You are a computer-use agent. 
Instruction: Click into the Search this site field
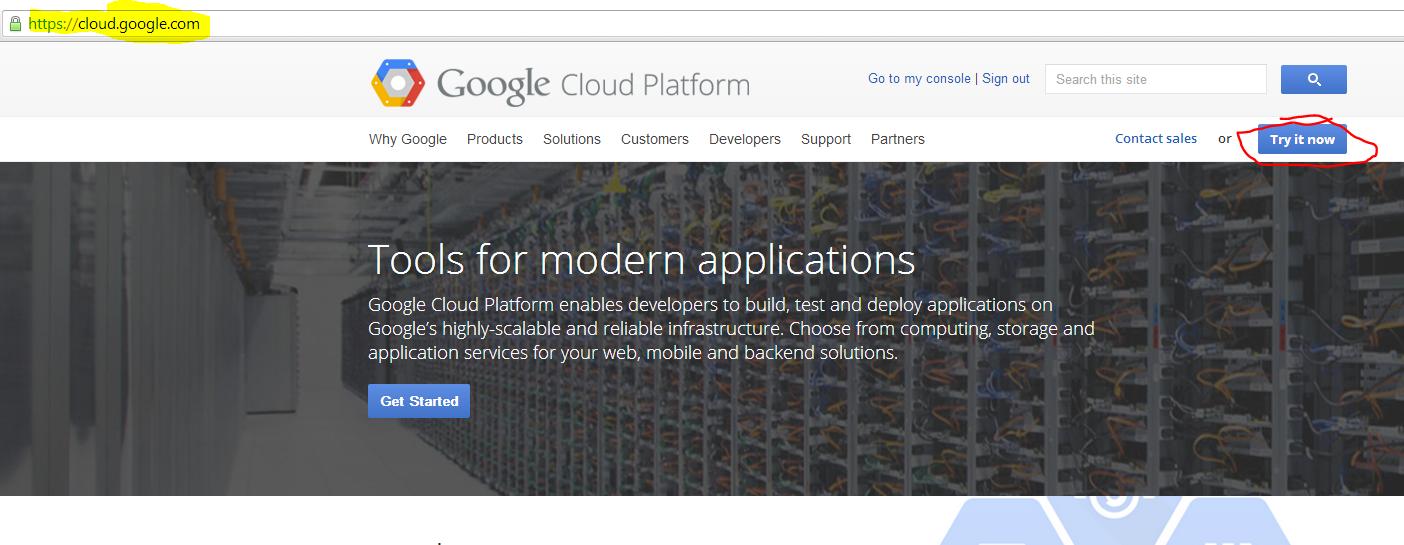point(1155,79)
